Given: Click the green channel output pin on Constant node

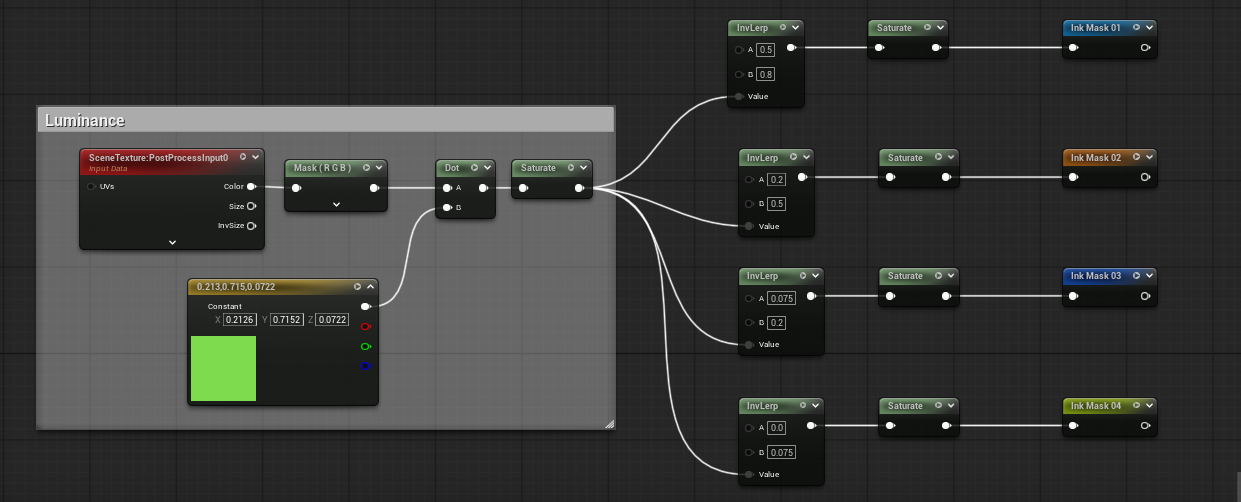Looking at the screenshot, I should pyautogui.click(x=365, y=346).
